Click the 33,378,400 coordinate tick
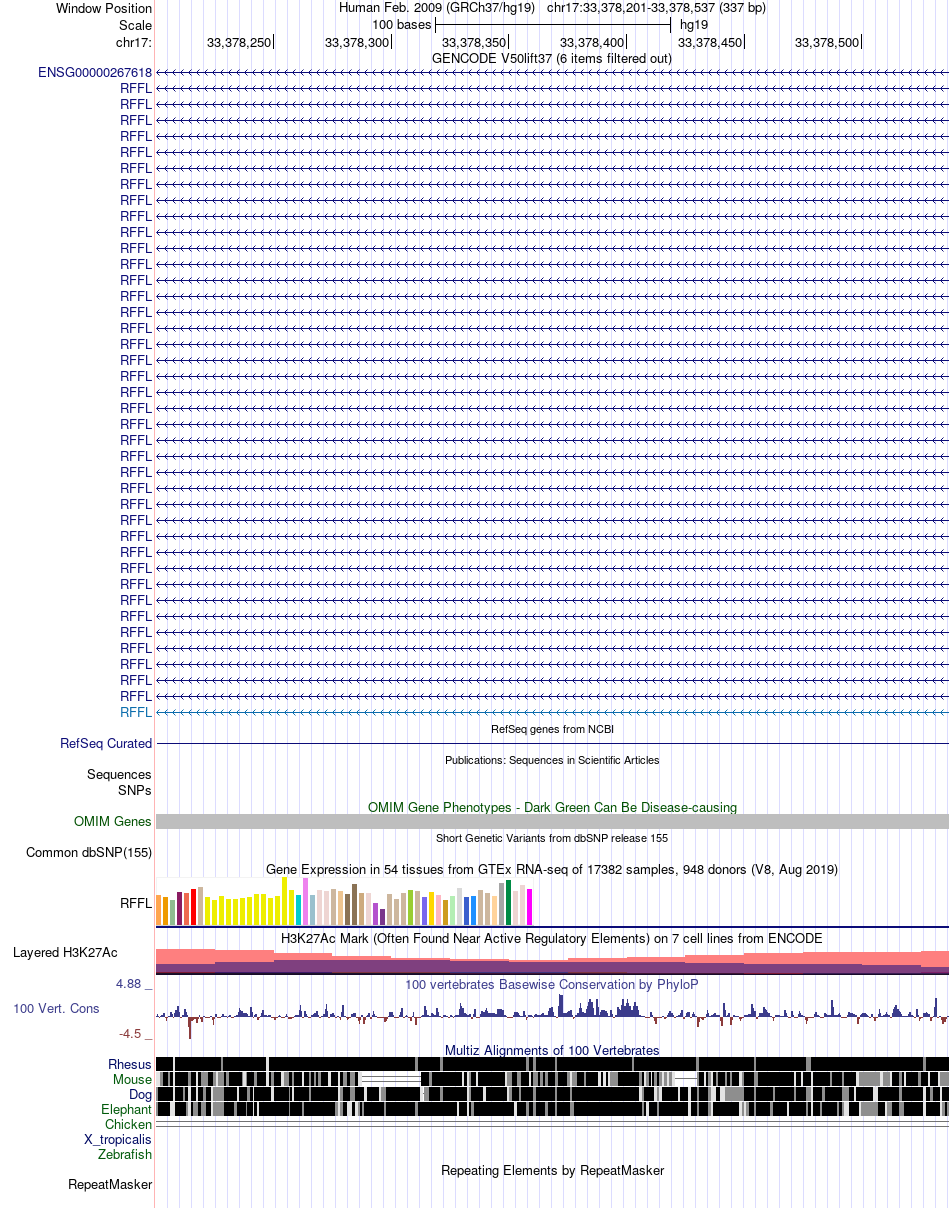Screen dimensions: 950x1208 tap(593, 42)
